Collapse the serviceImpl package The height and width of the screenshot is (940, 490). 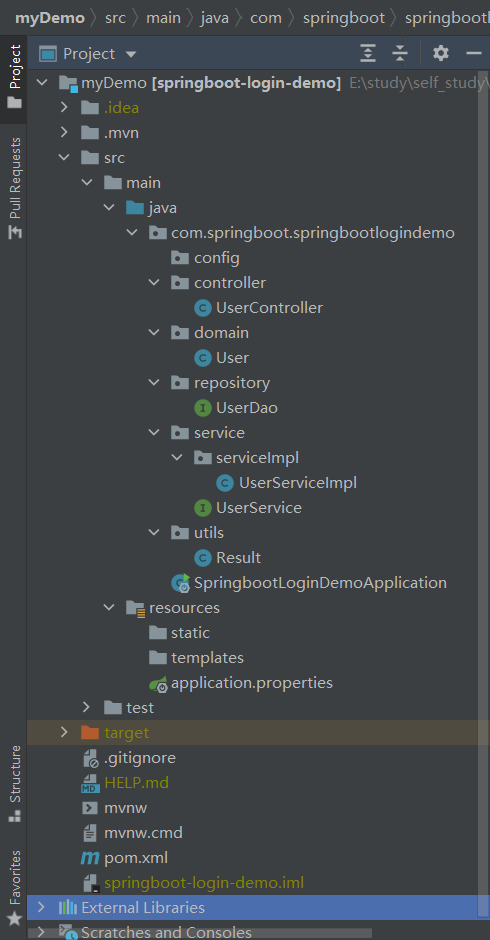click(177, 457)
